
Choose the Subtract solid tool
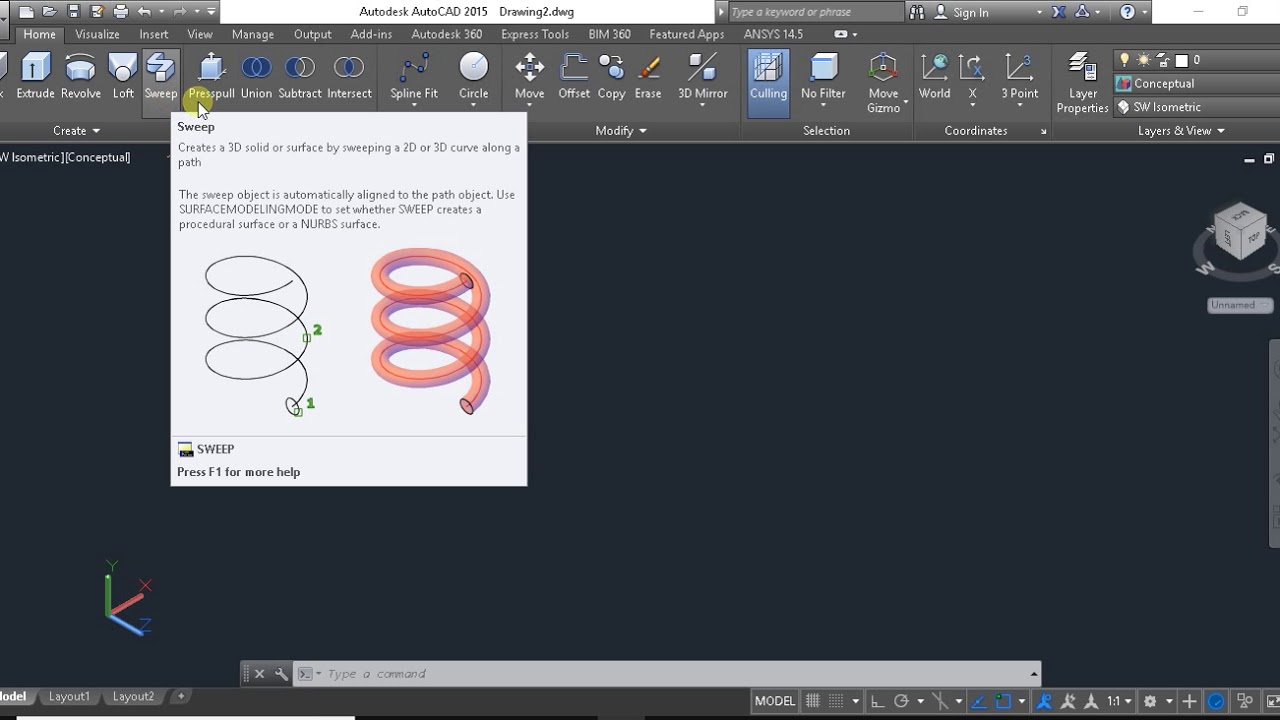point(300,77)
